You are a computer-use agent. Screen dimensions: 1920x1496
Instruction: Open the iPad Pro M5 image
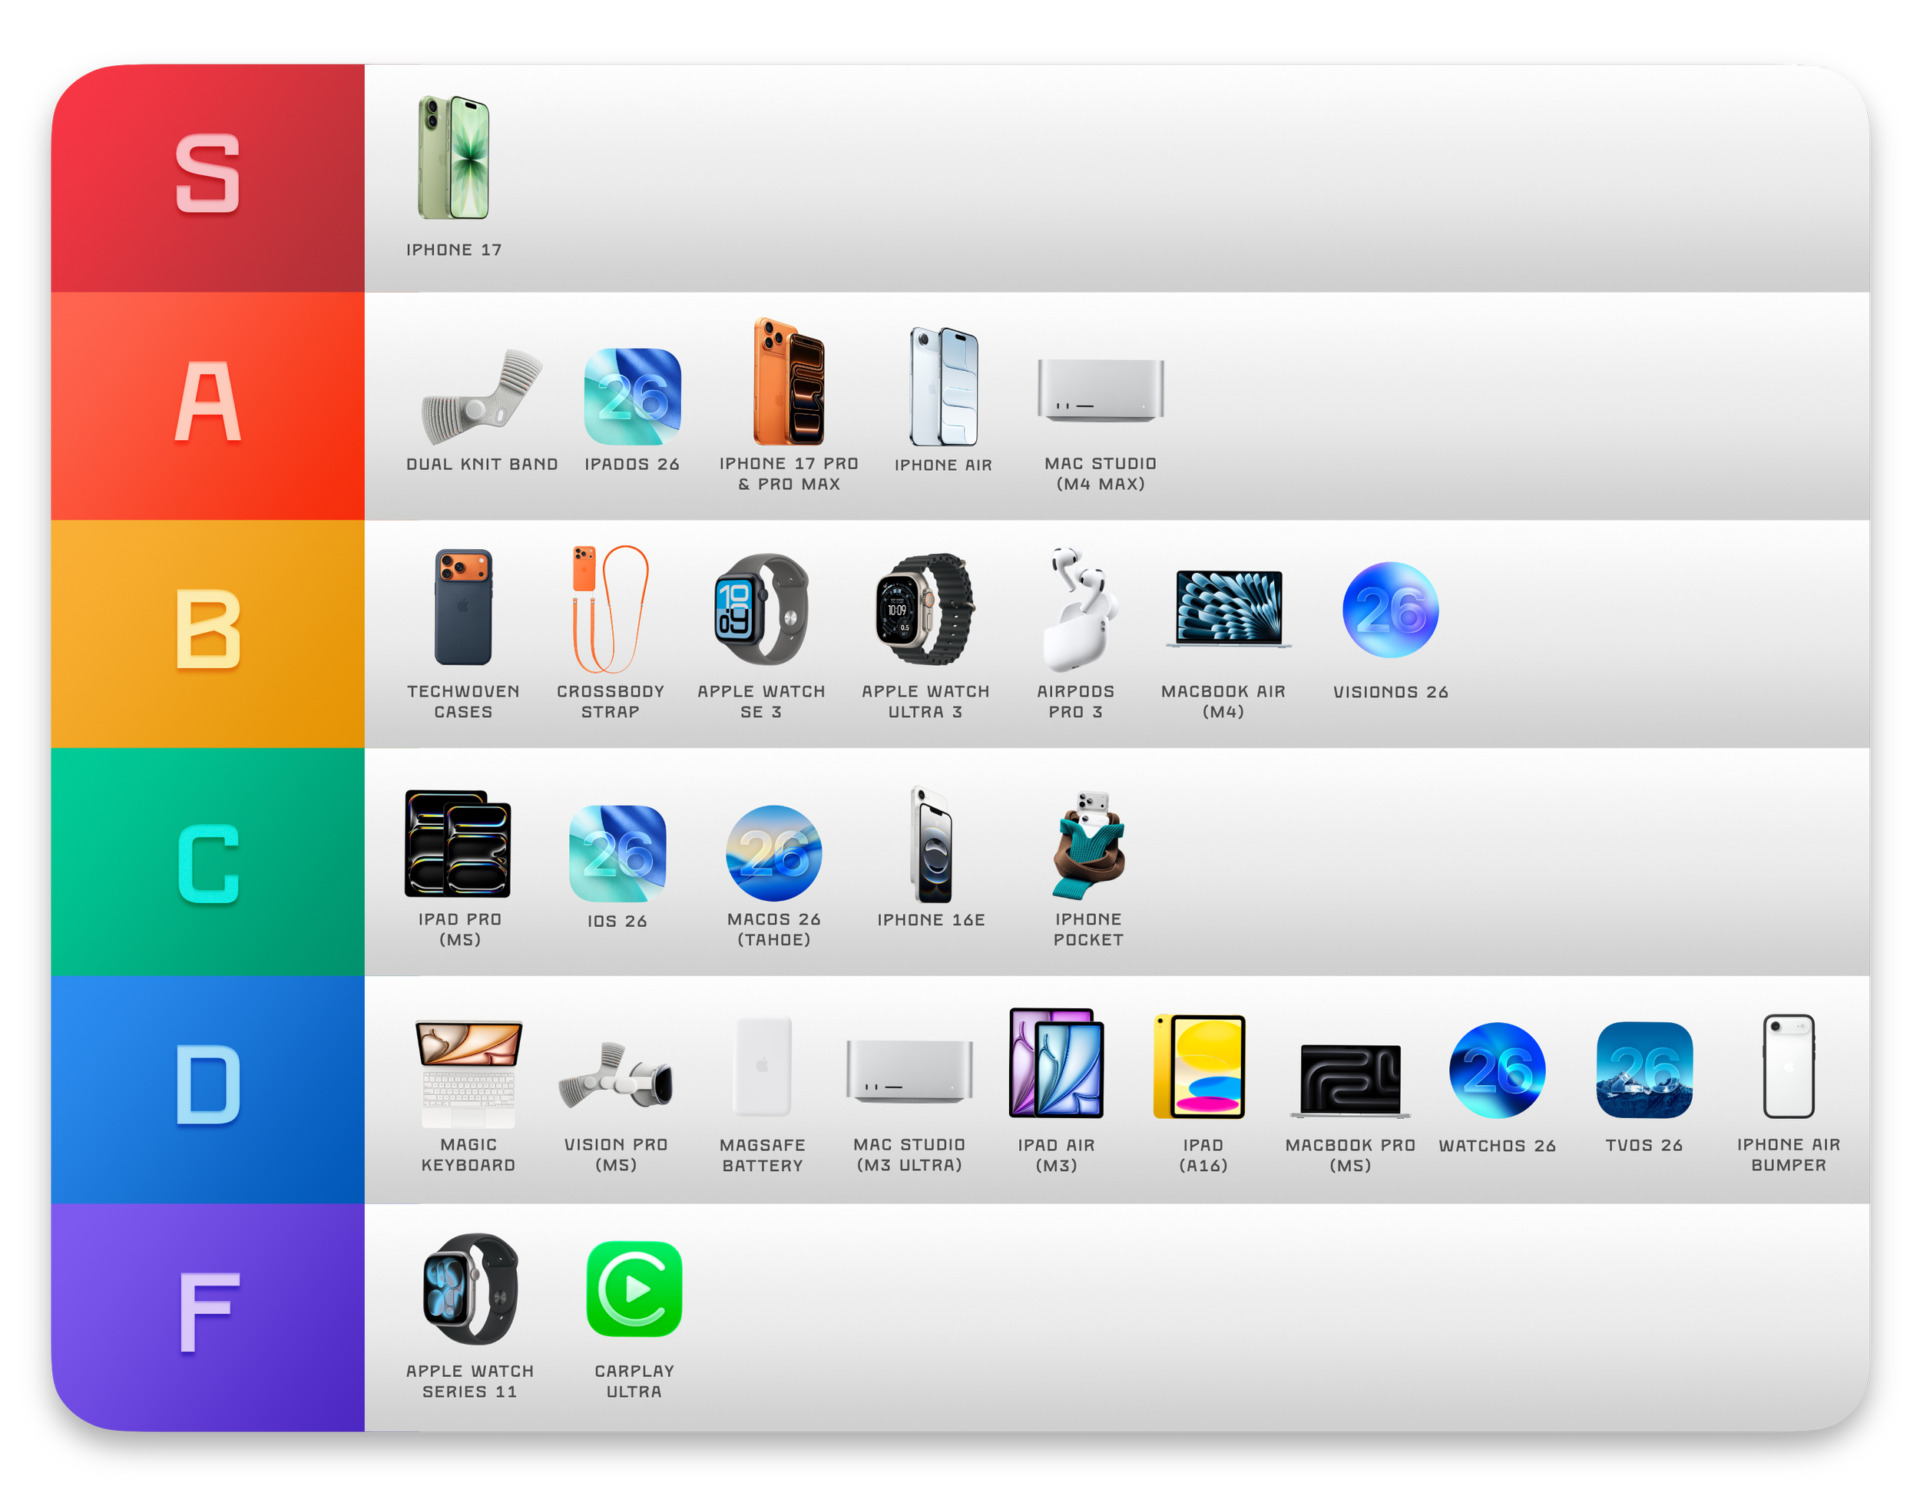(458, 843)
